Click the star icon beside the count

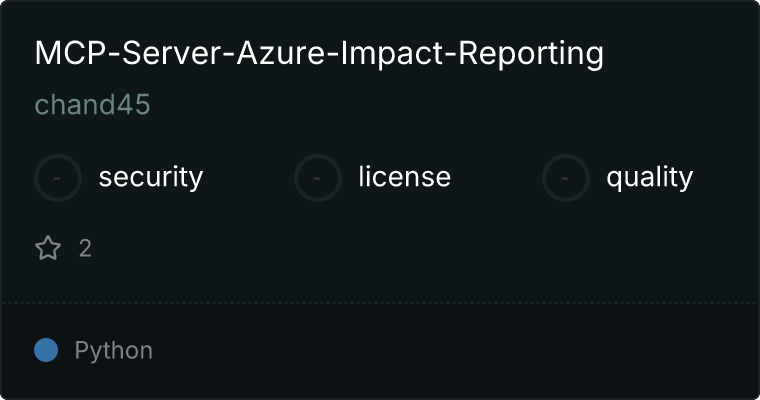point(48,248)
